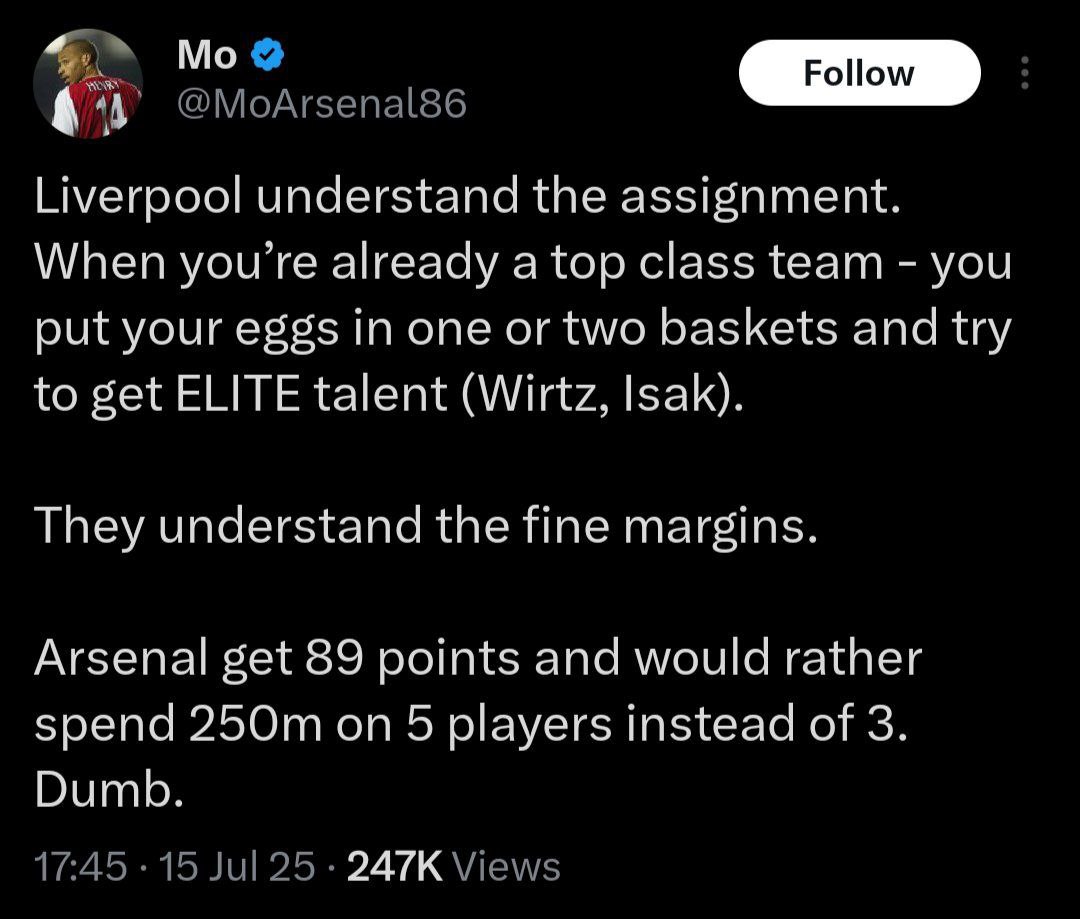Click 'They understand the fine margins.' line
This screenshot has height=919, width=1080.
[426, 527]
